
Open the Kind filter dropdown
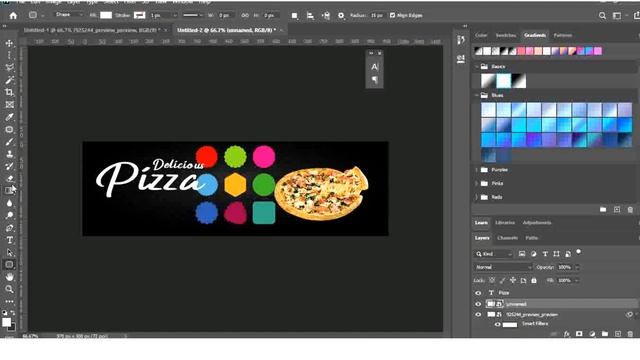[494, 254]
